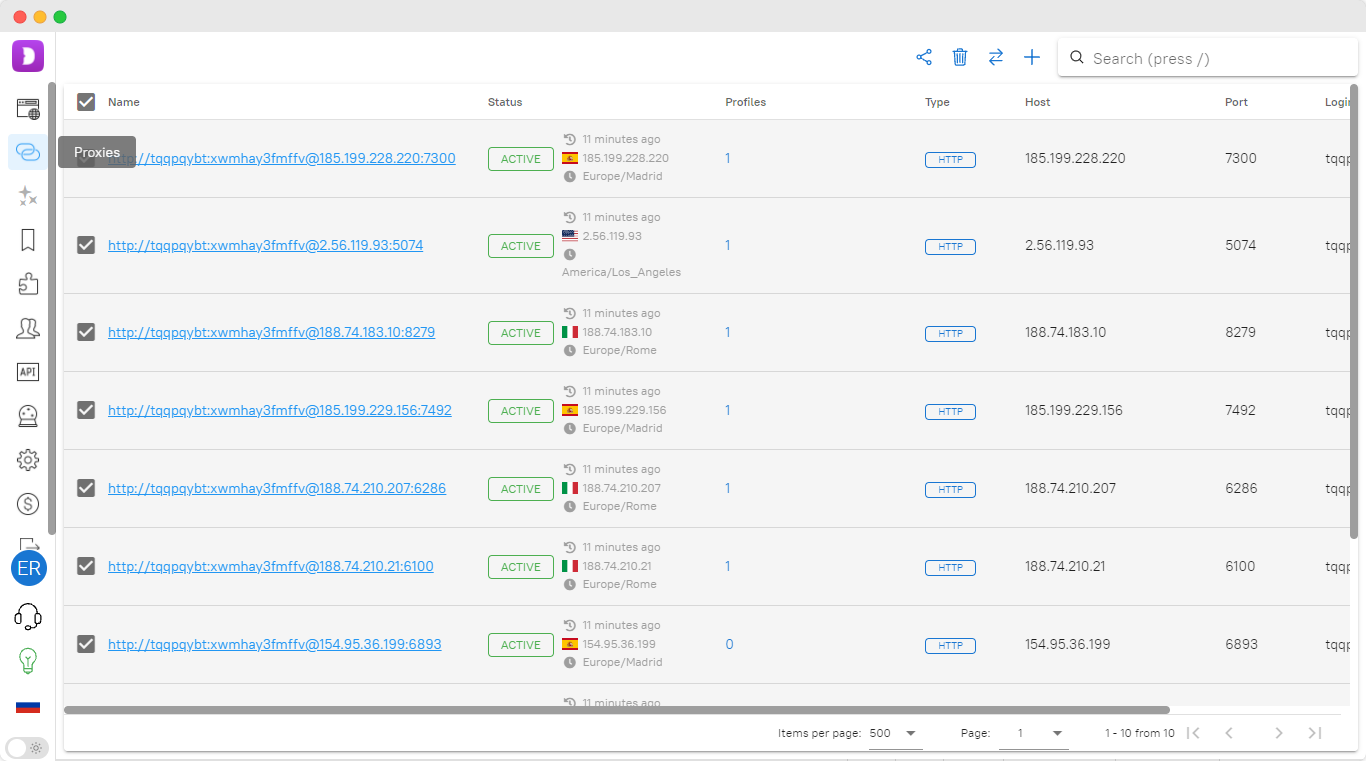Viewport: 1366px width, 761px height.
Task: Uncheck the 154.95.36.199:6893 proxy row
Action: 86,644
